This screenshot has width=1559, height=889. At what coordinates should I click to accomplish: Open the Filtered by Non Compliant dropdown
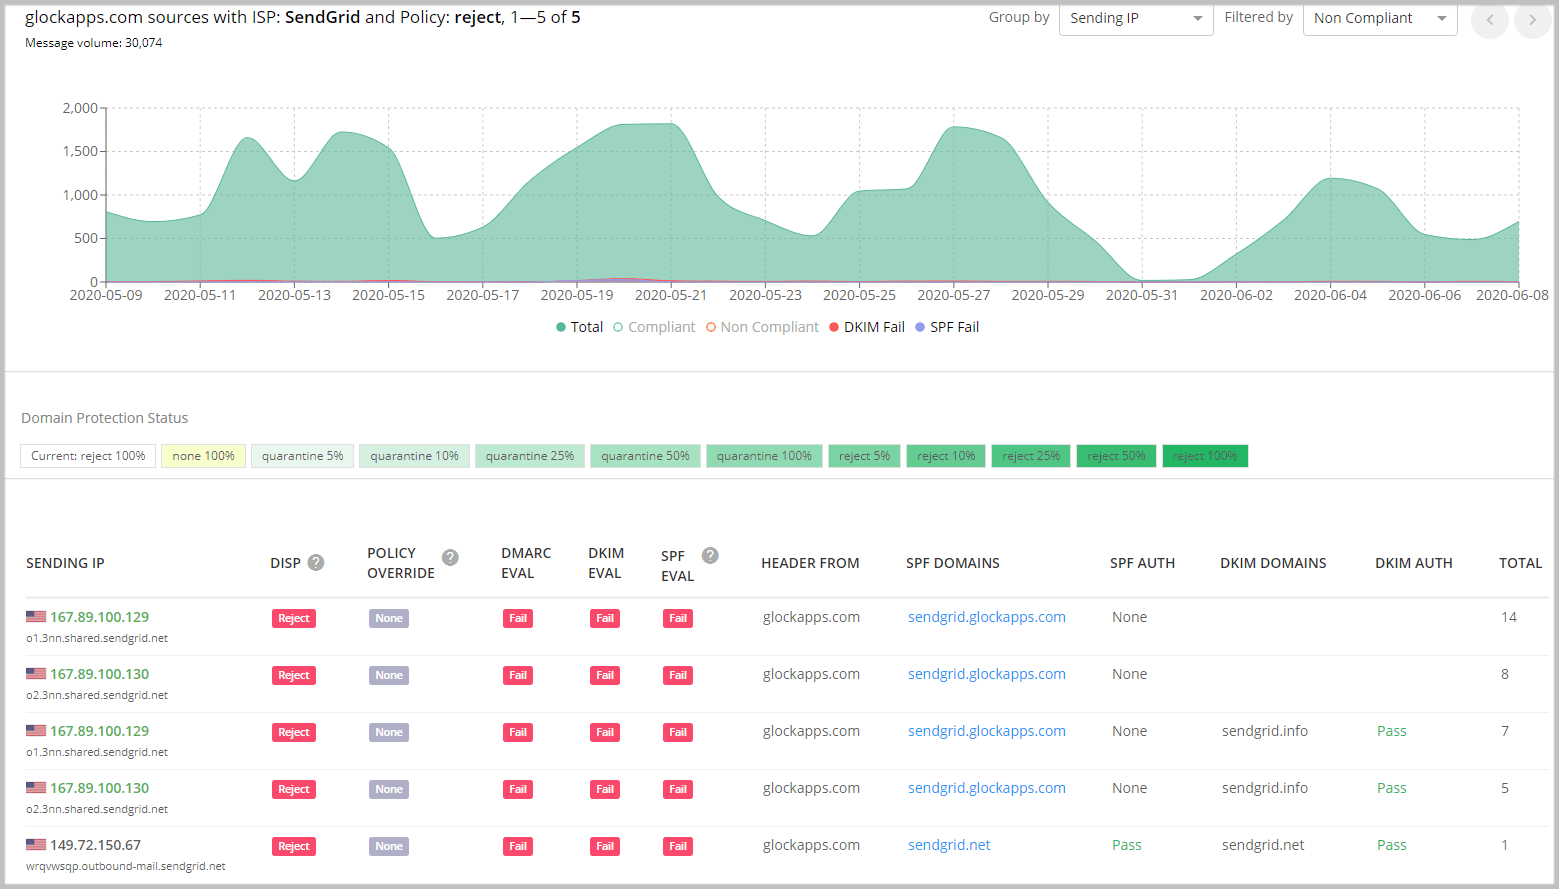click(1380, 18)
